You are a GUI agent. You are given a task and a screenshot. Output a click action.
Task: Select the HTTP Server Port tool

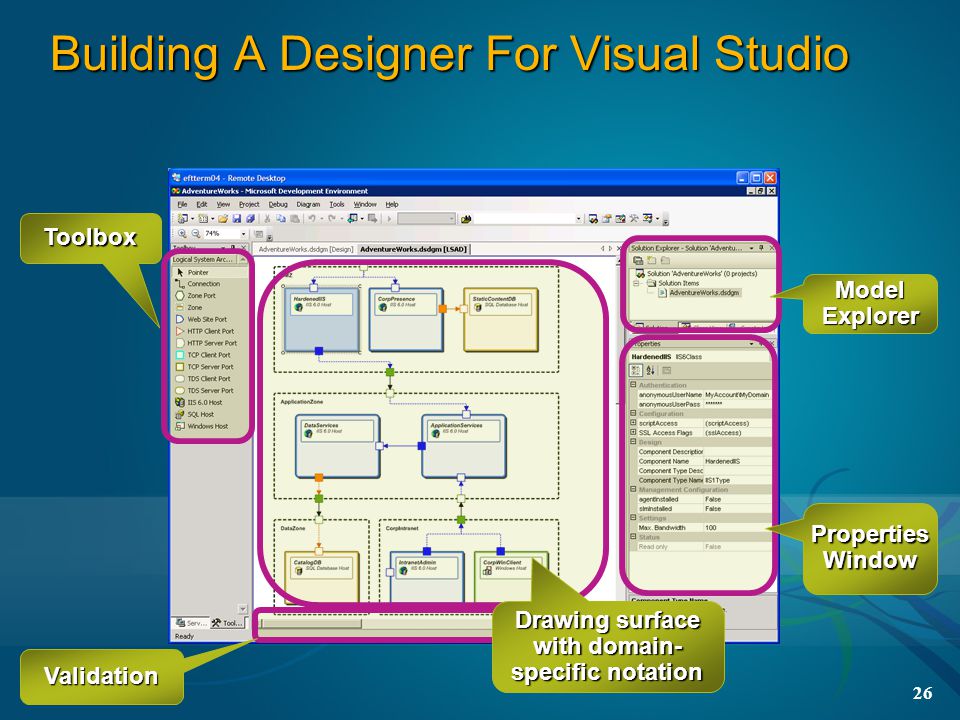[x=210, y=343]
